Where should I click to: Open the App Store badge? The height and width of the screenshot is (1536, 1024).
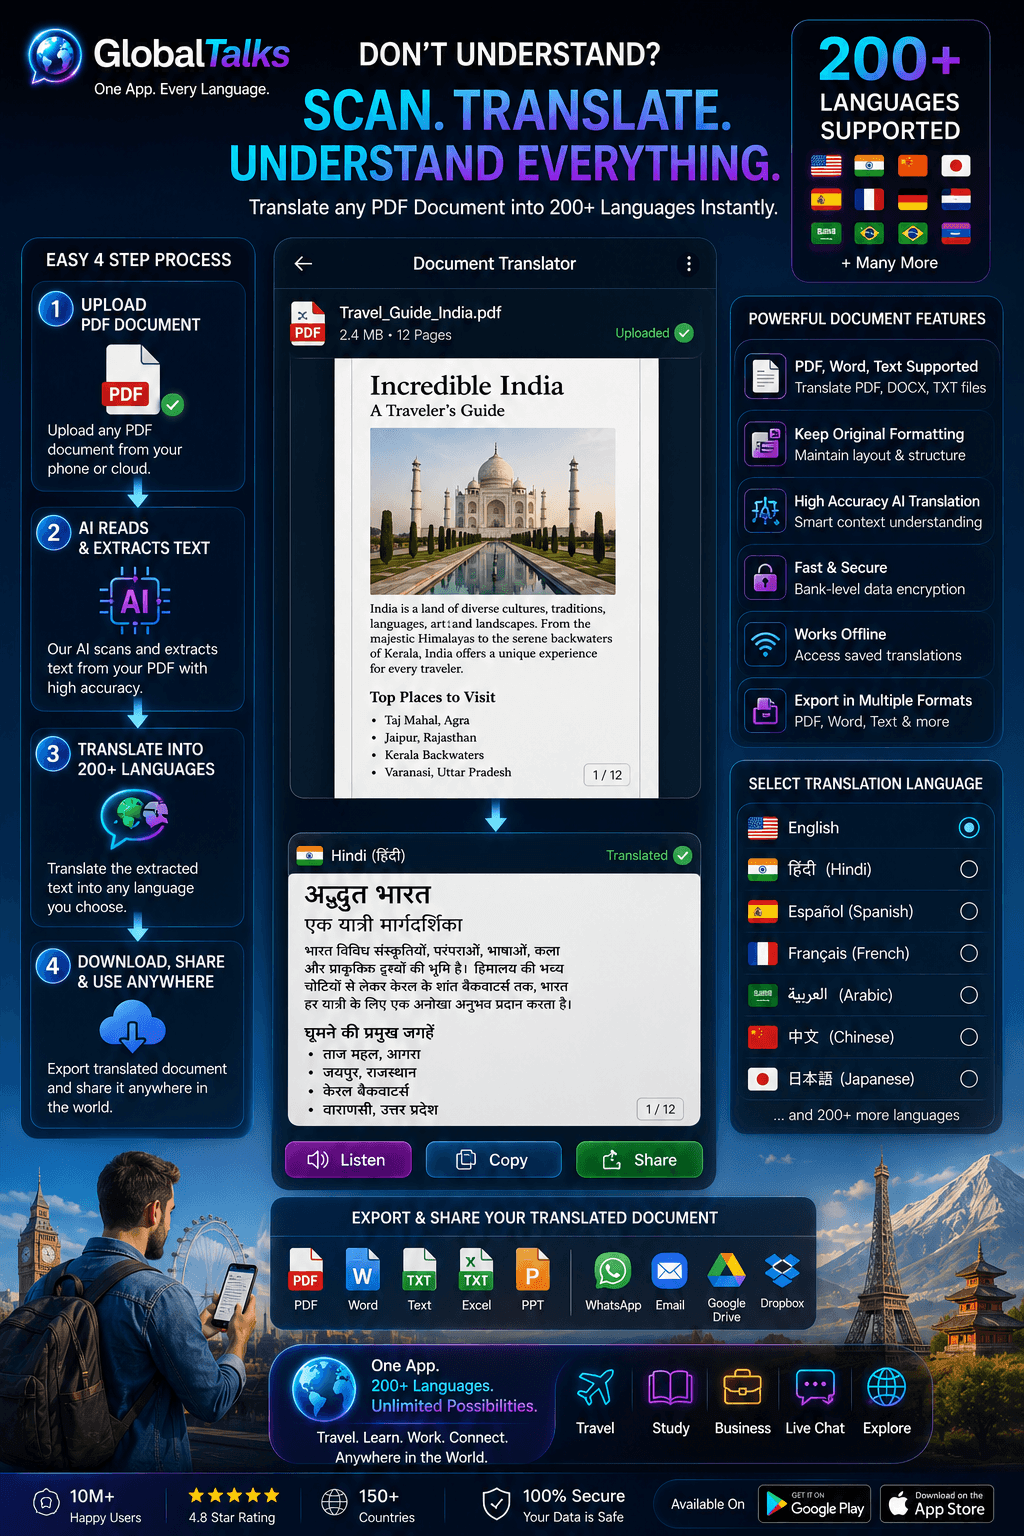[937, 1504]
